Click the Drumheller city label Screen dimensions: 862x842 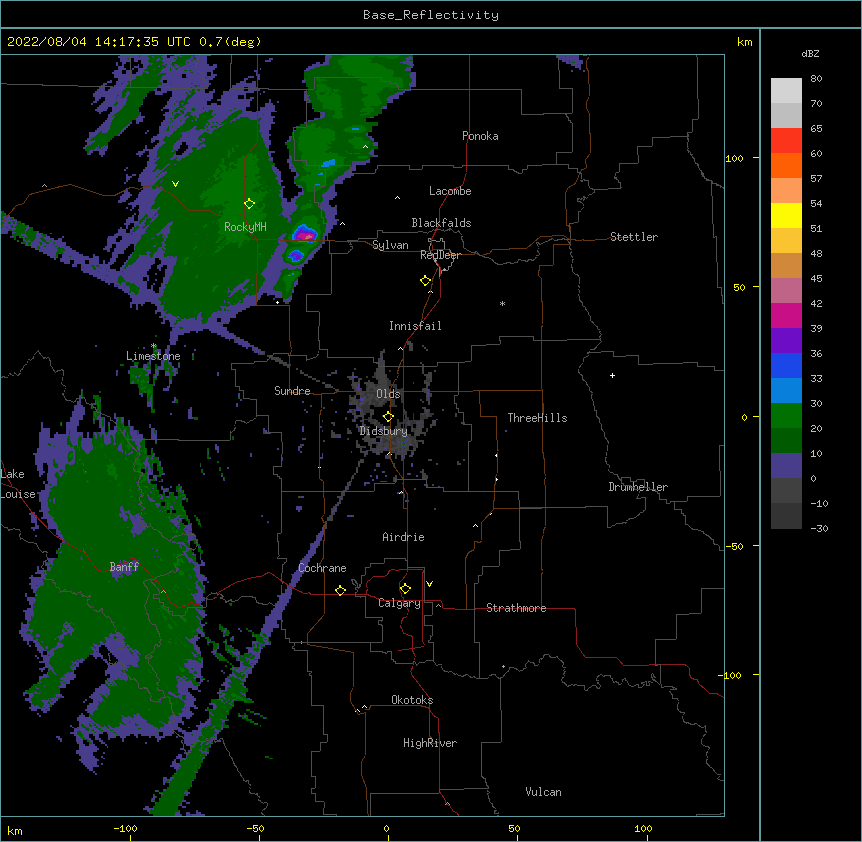638,487
